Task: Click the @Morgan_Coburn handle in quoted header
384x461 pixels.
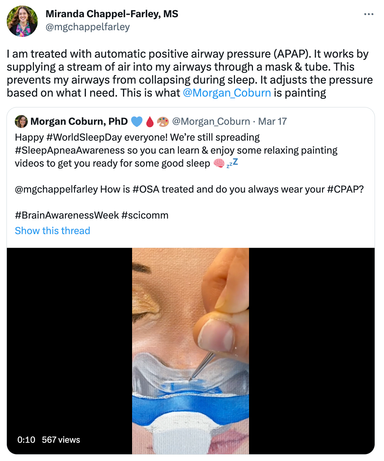Action: tap(211, 121)
